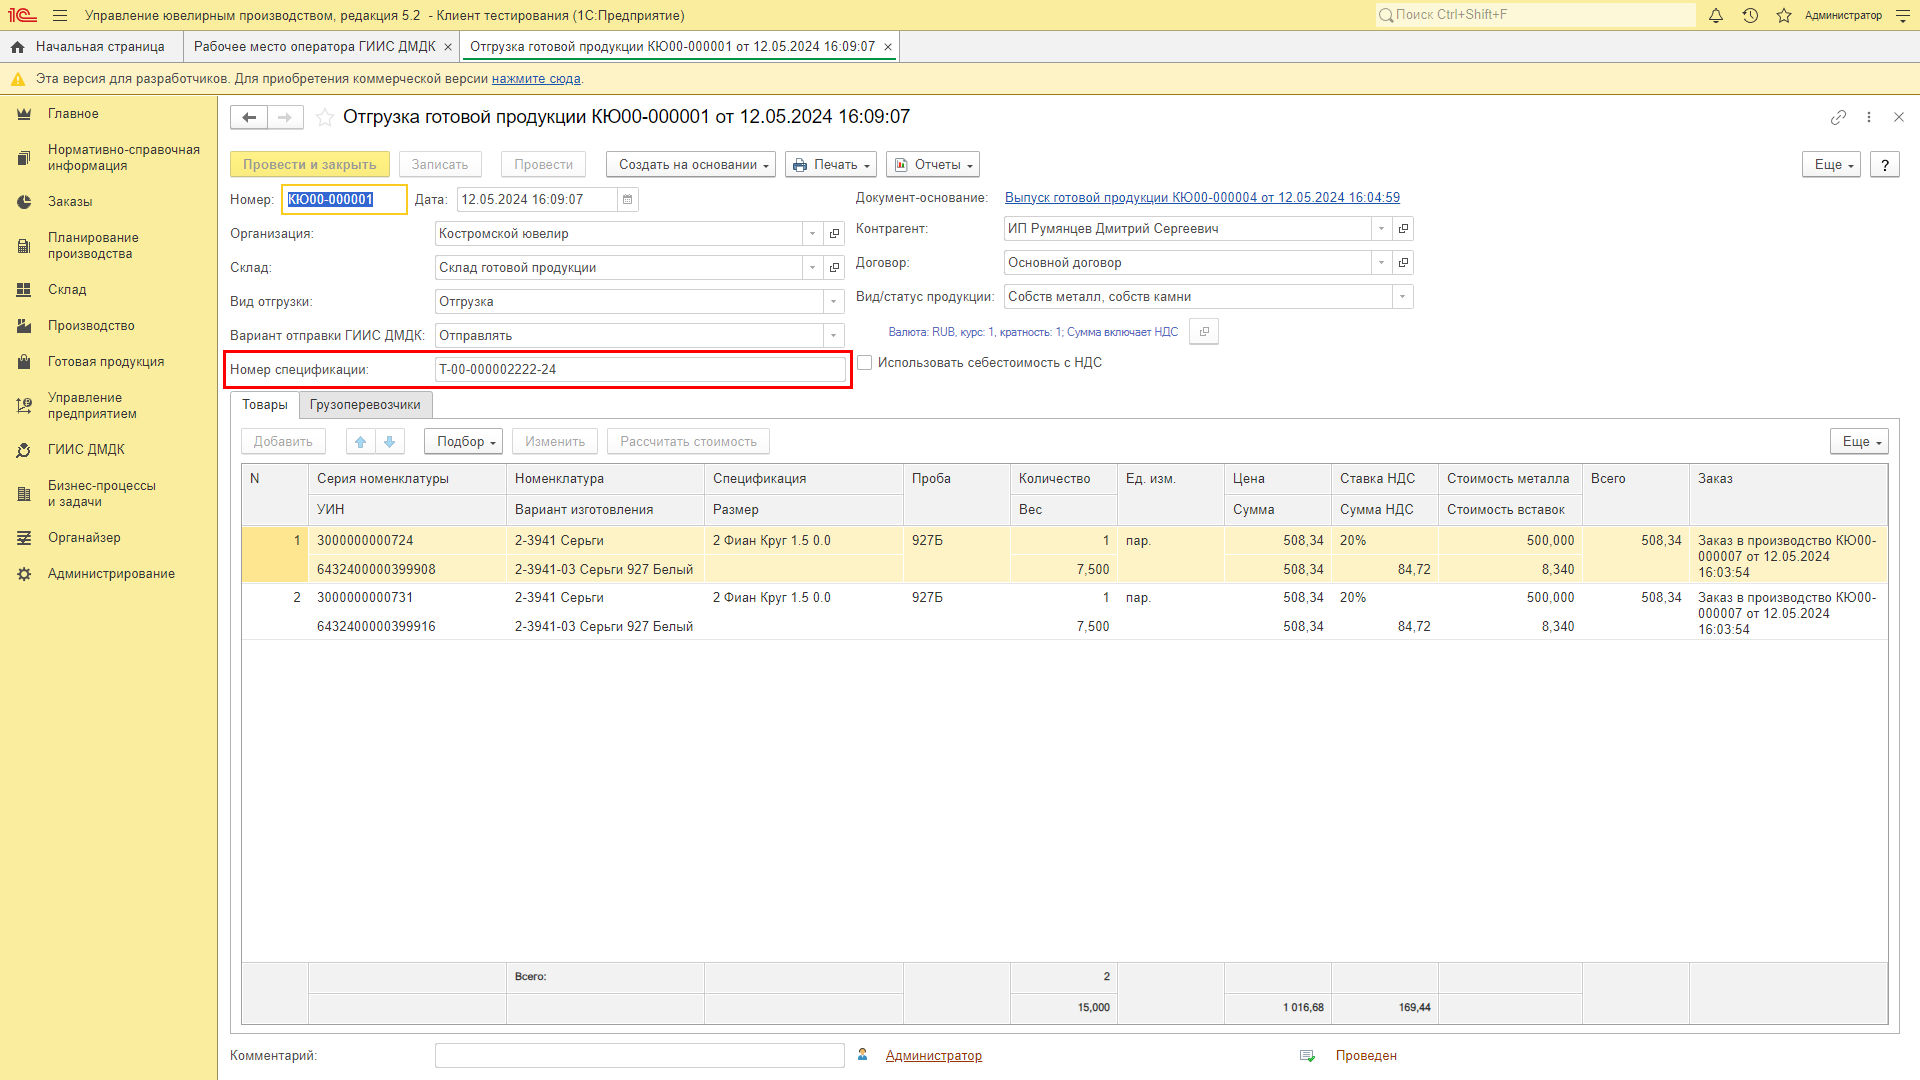Open the history clock icon
This screenshot has width=1920, height=1080.
pyautogui.click(x=1750, y=15)
